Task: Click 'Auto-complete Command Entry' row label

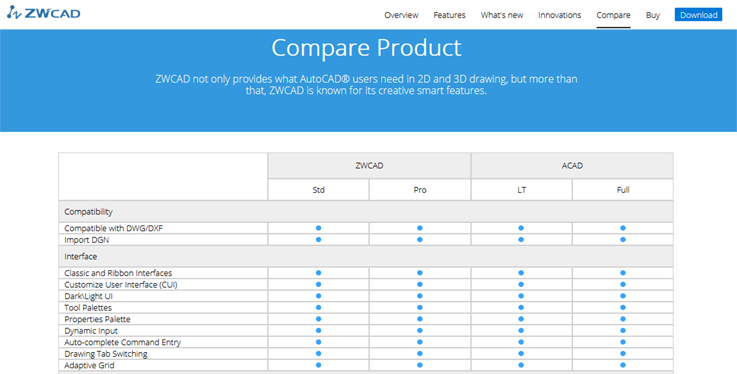Action: click(x=123, y=342)
